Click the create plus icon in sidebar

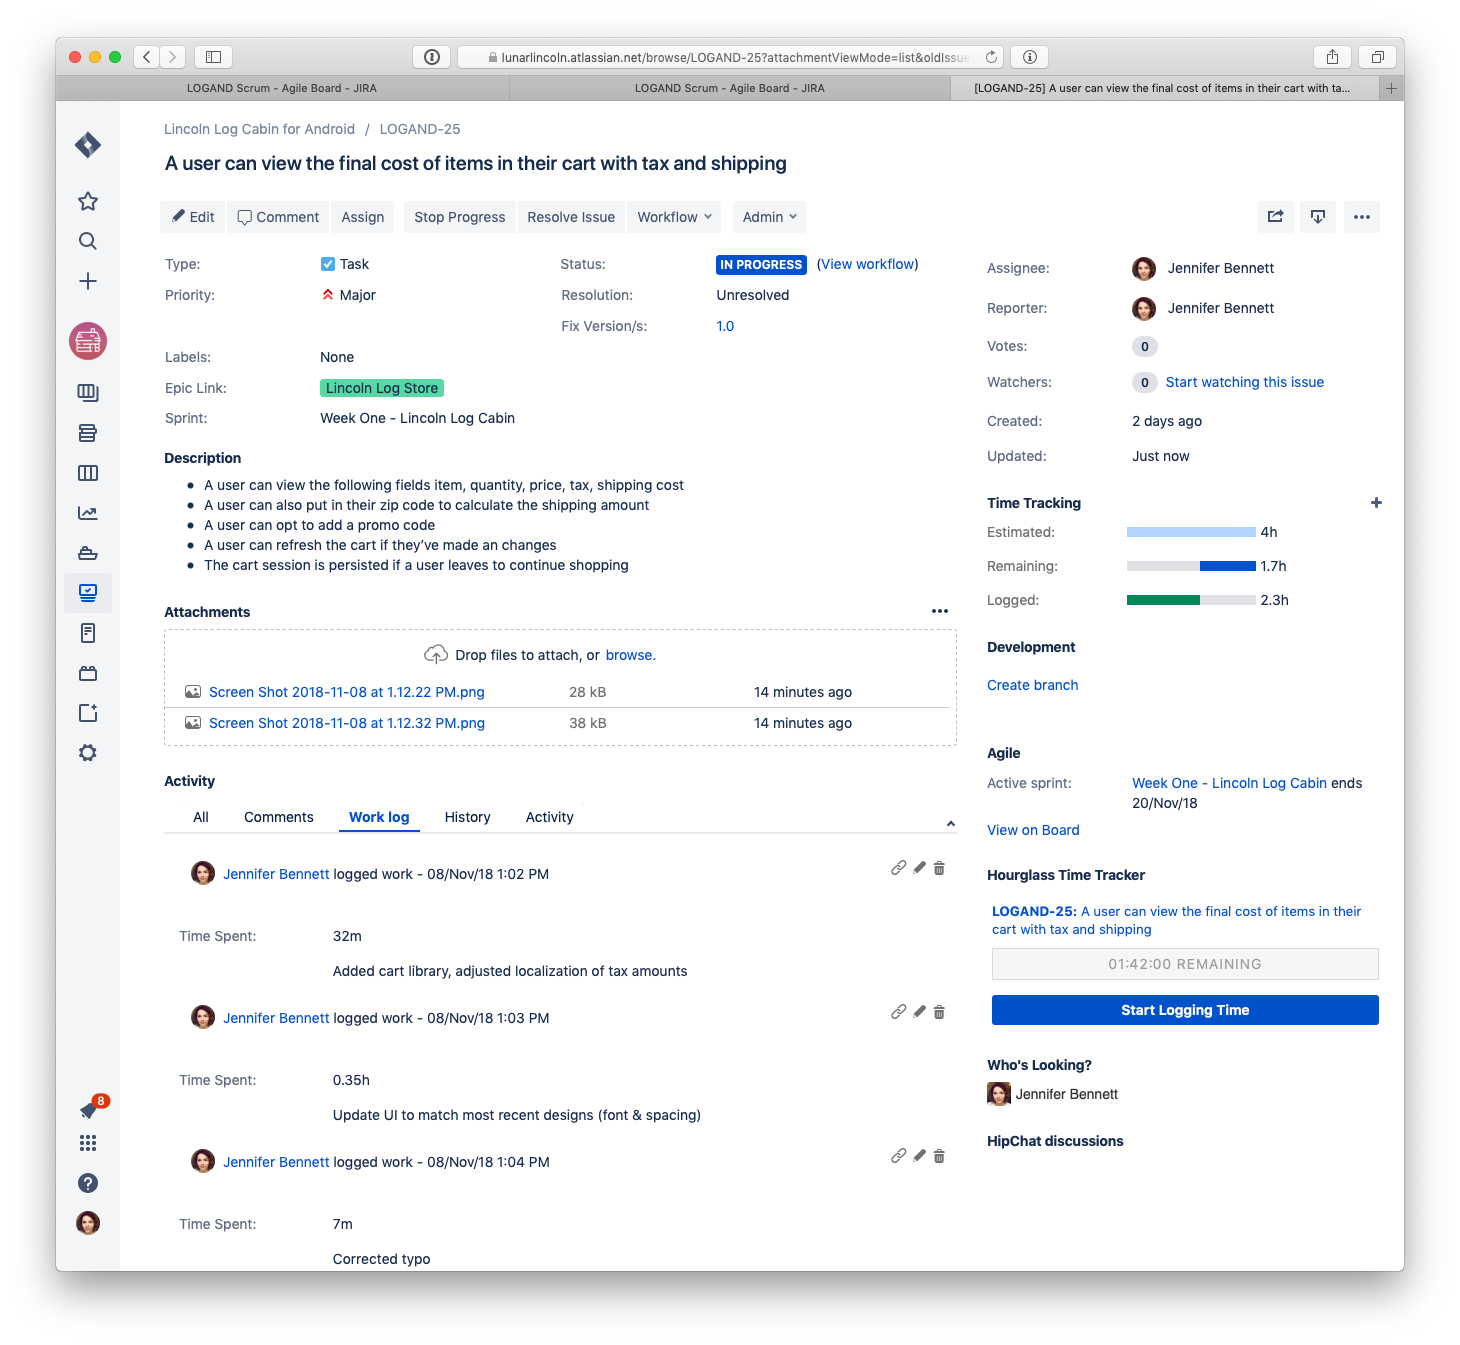(x=88, y=281)
